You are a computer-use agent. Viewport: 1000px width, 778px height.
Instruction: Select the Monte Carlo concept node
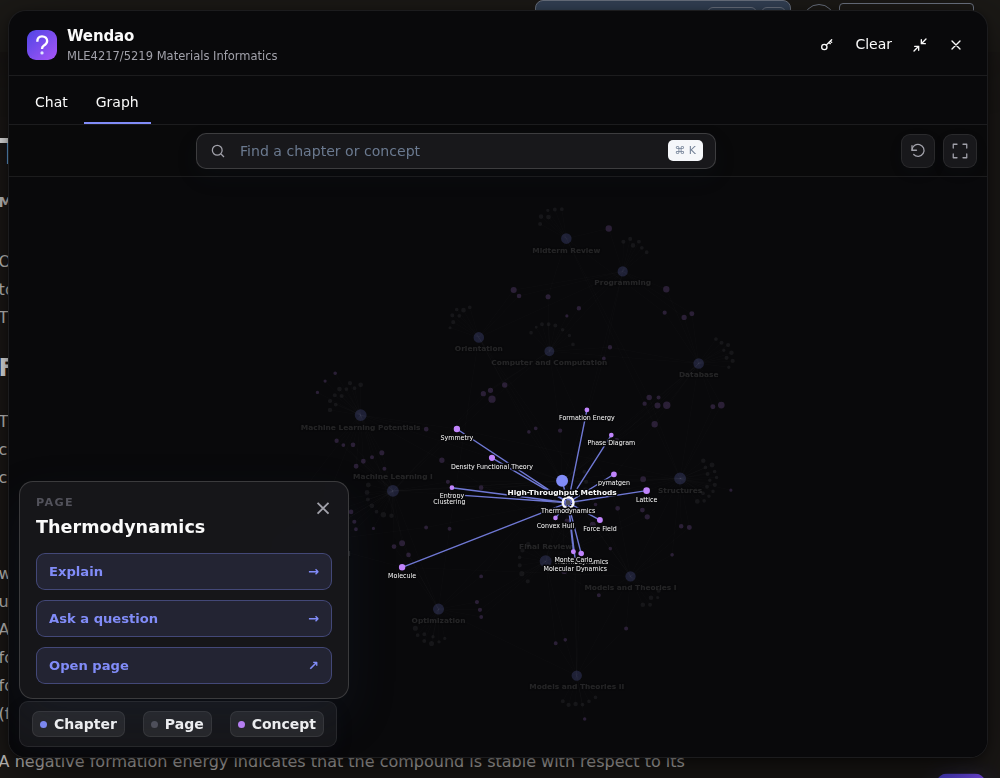pos(573,552)
